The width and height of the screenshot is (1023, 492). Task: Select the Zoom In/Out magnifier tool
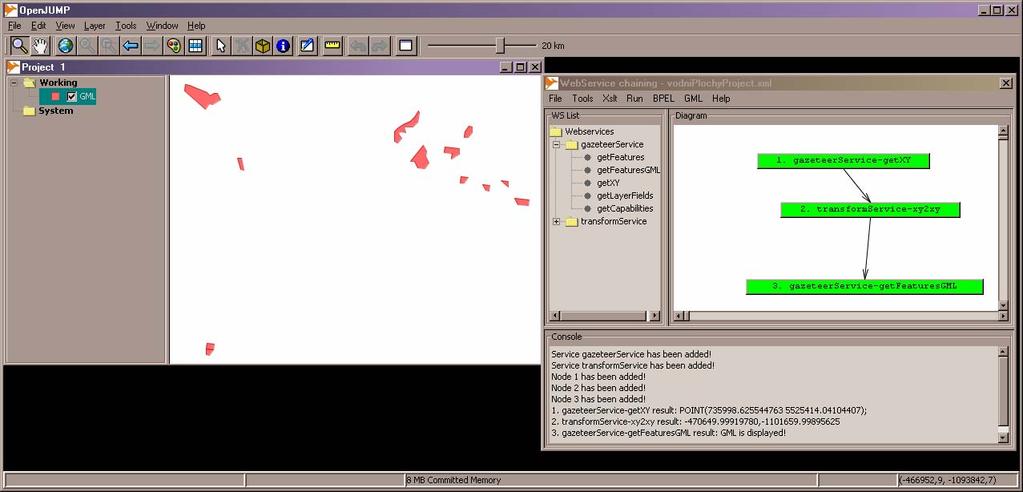click(x=20, y=46)
